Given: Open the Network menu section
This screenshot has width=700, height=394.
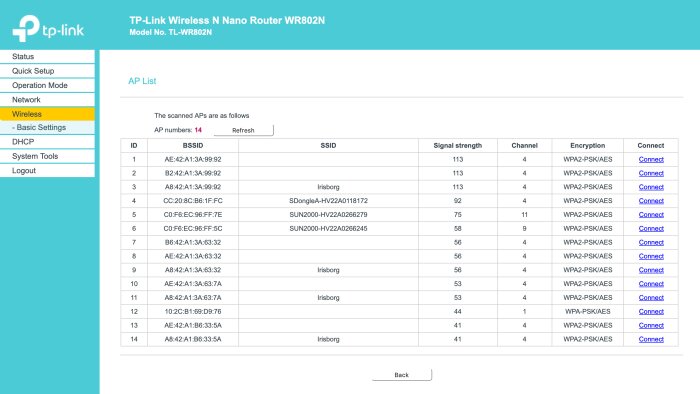Looking at the screenshot, I should point(47,100).
